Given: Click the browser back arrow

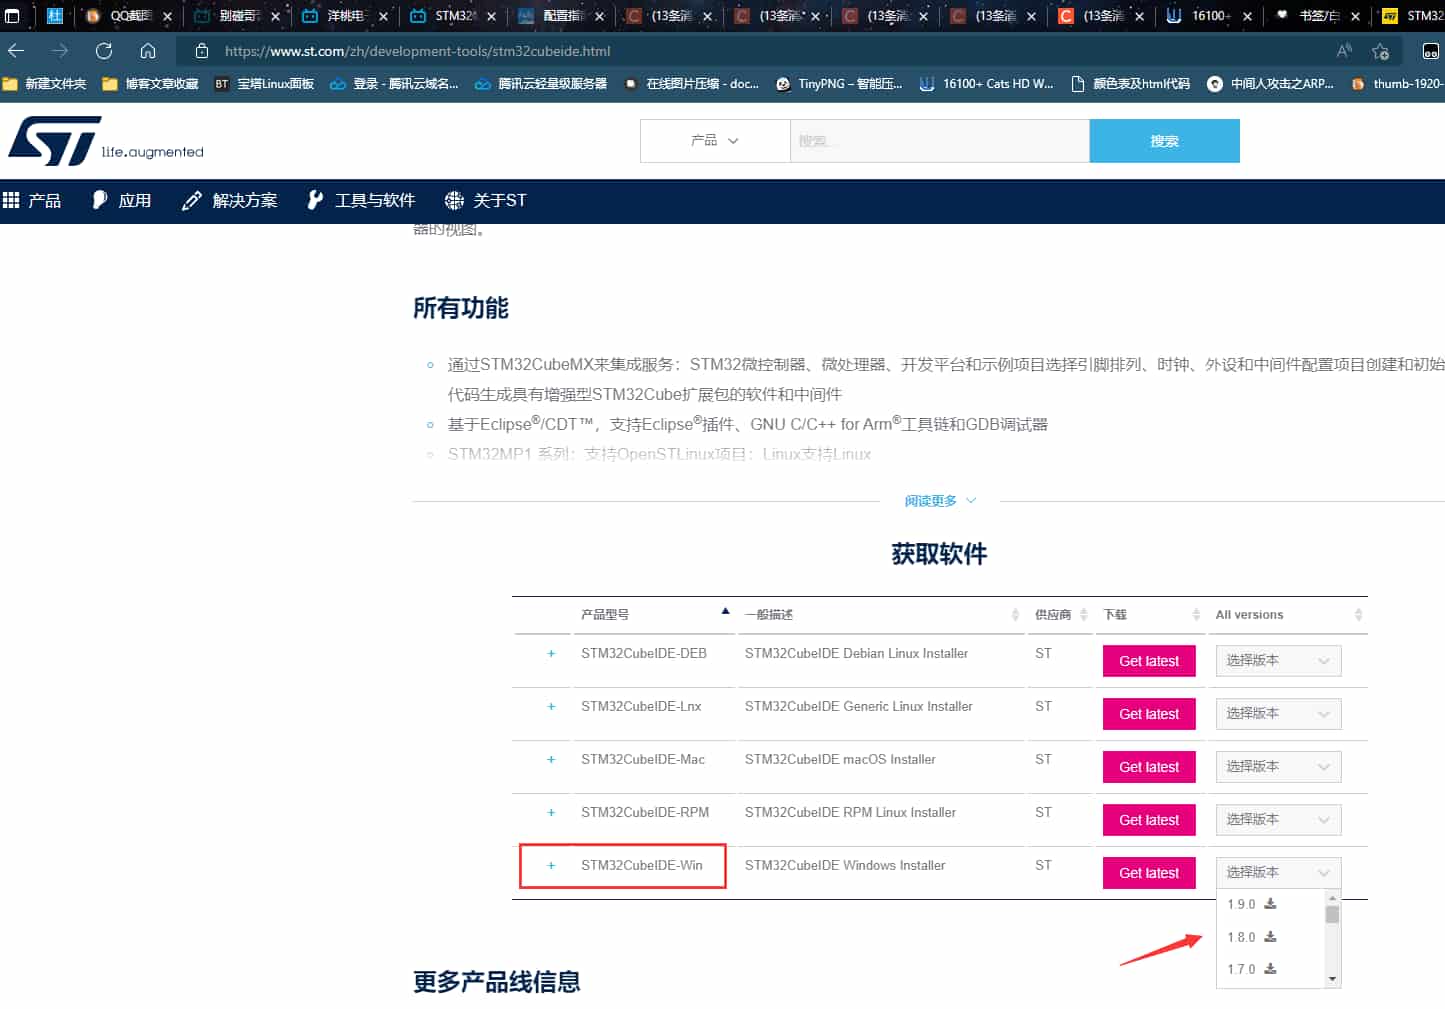Looking at the screenshot, I should coord(17,51).
